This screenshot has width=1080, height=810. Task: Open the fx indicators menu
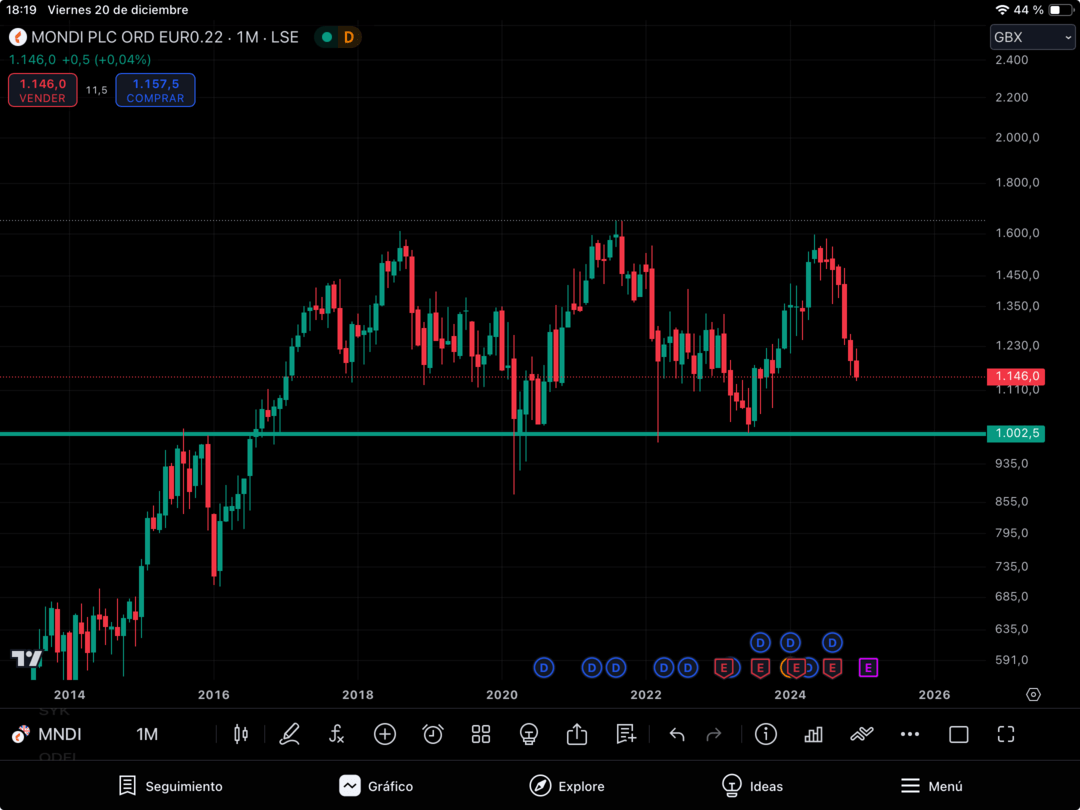(x=336, y=734)
